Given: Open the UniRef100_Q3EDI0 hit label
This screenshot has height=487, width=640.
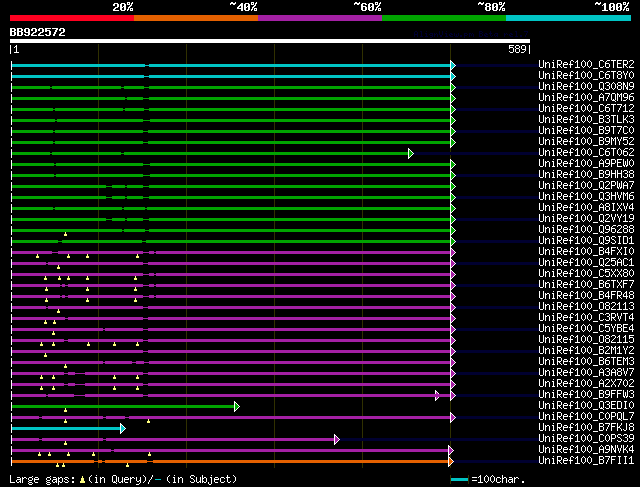Looking at the screenshot, I should click(585, 405).
